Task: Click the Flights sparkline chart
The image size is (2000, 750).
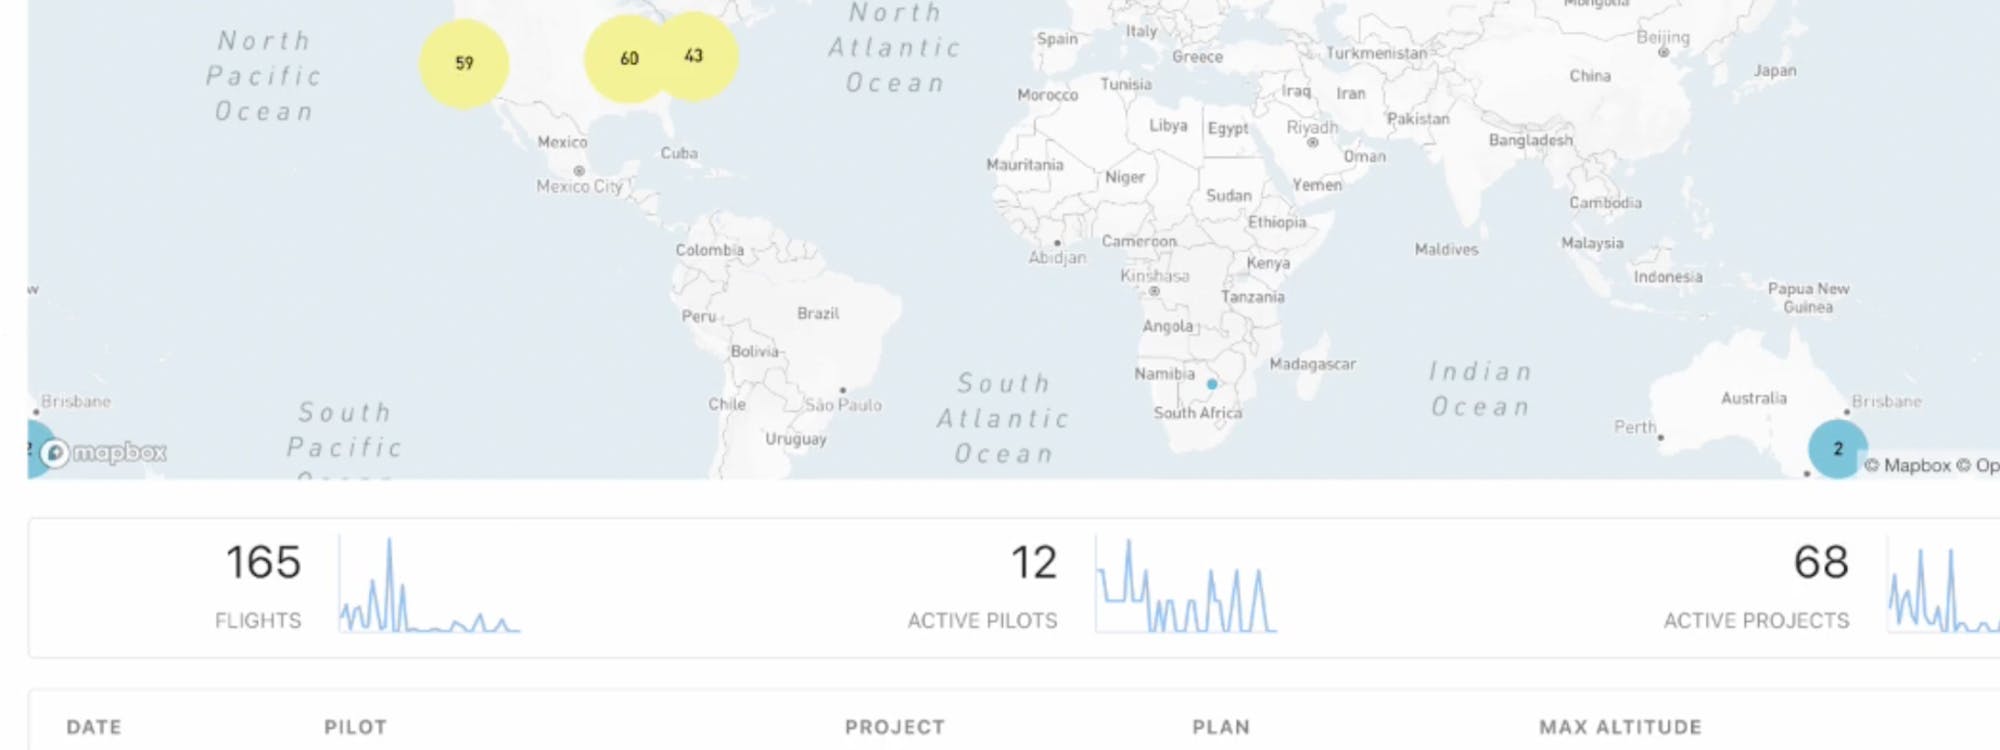Action: [430, 587]
